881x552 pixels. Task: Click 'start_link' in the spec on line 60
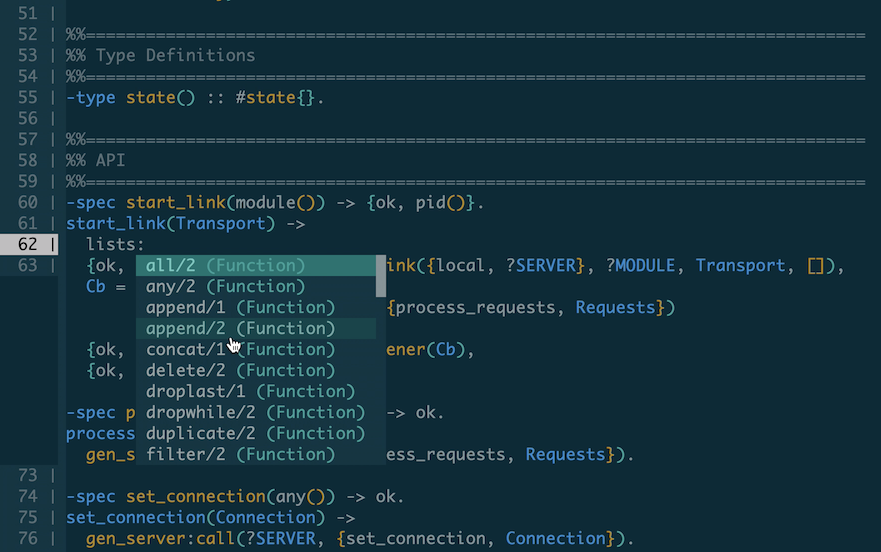175,202
